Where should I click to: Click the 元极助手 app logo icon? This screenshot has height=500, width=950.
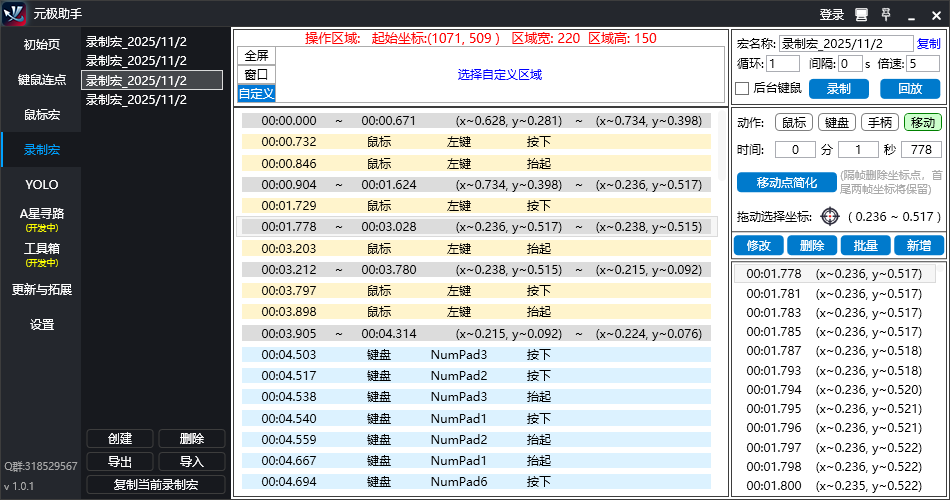(14, 13)
